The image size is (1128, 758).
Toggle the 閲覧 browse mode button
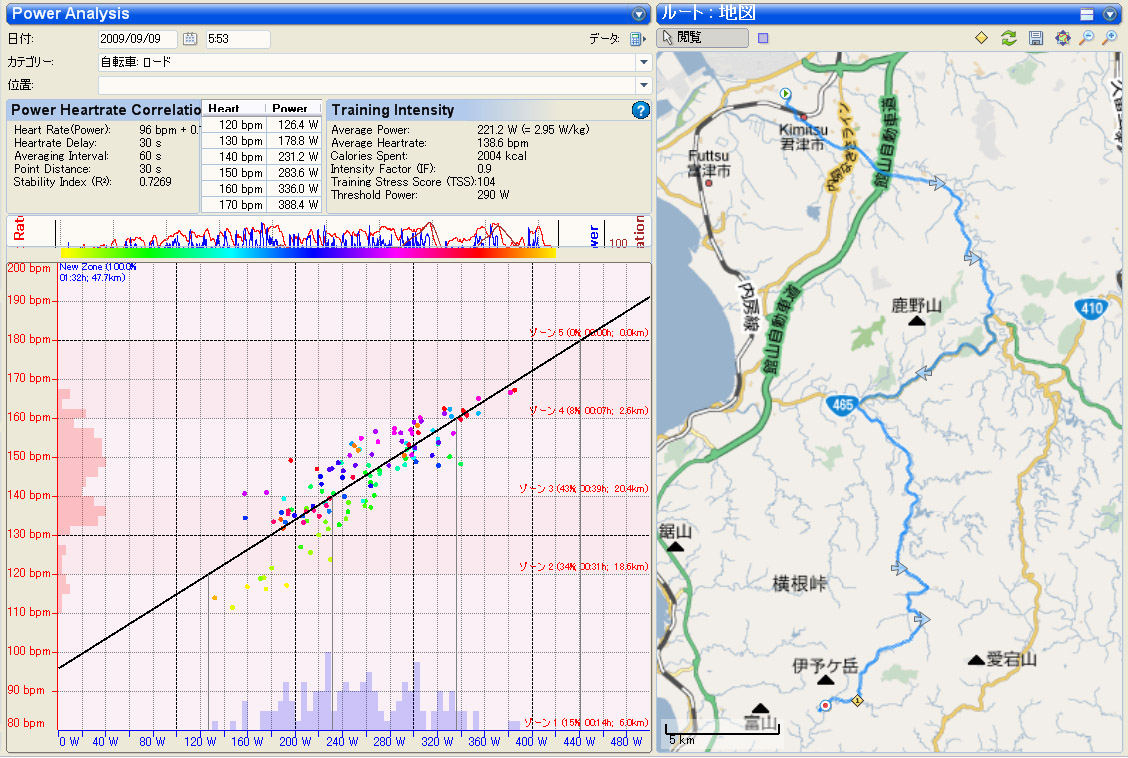(703, 38)
